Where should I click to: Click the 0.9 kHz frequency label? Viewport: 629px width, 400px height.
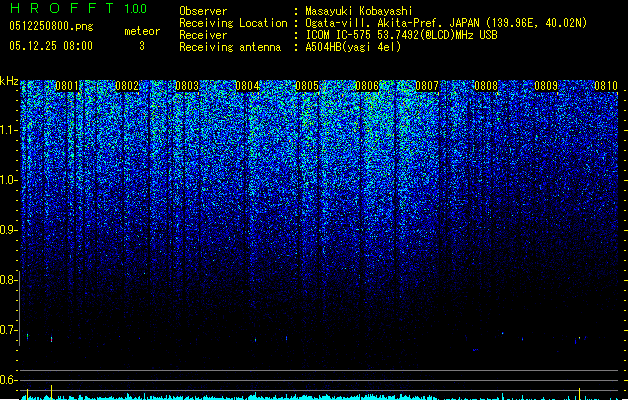[x=9, y=230]
